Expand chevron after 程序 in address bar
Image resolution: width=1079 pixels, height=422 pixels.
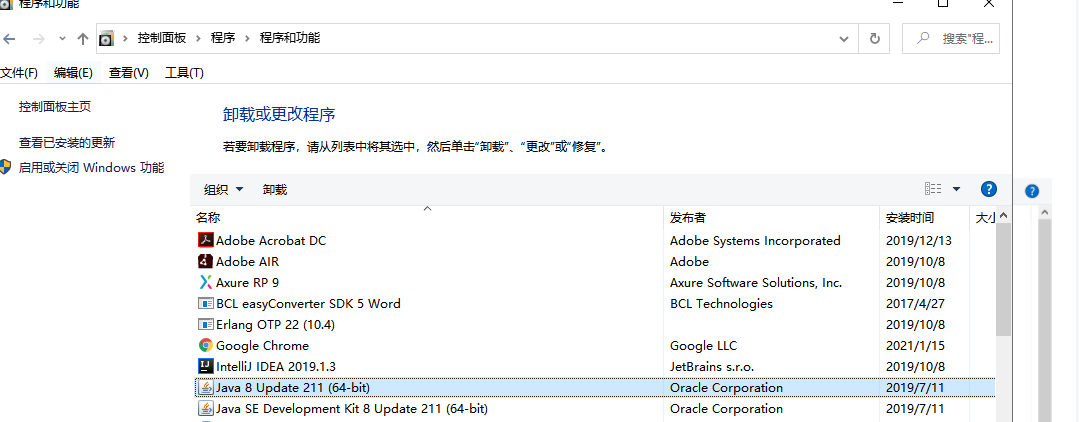pos(247,39)
